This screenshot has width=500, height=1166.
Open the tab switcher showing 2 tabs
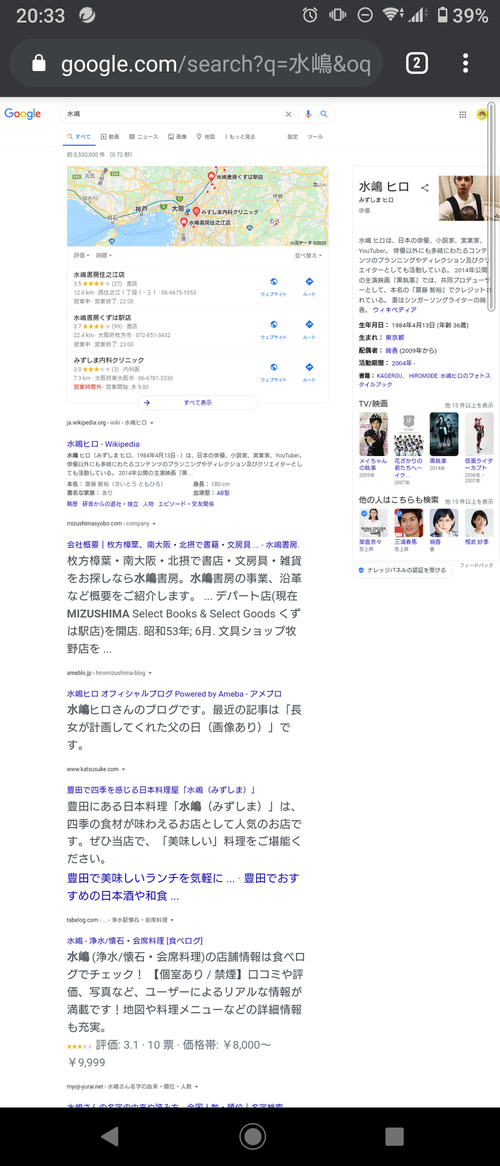point(417,63)
